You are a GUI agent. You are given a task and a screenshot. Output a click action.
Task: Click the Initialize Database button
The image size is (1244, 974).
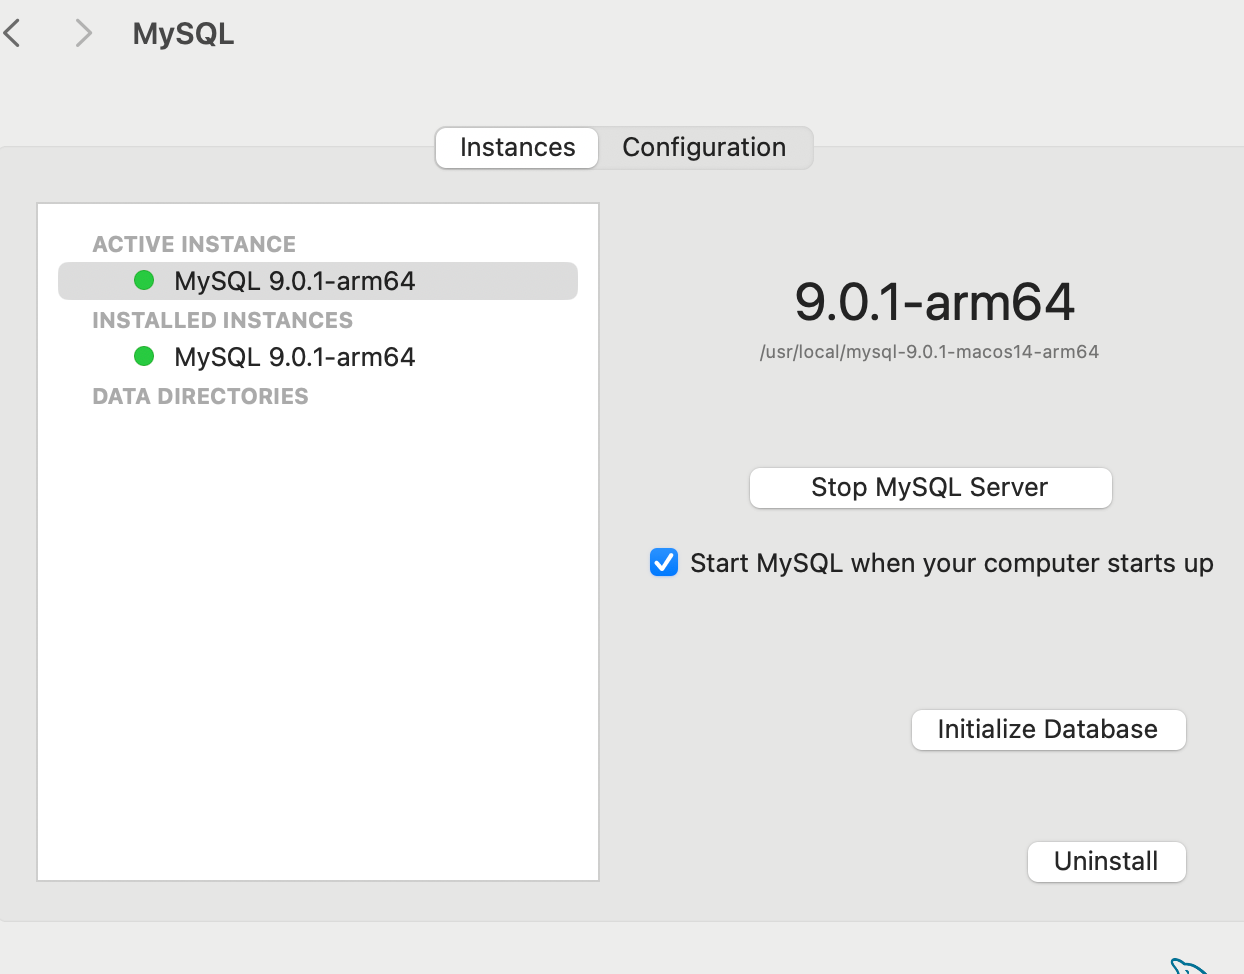(1048, 730)
